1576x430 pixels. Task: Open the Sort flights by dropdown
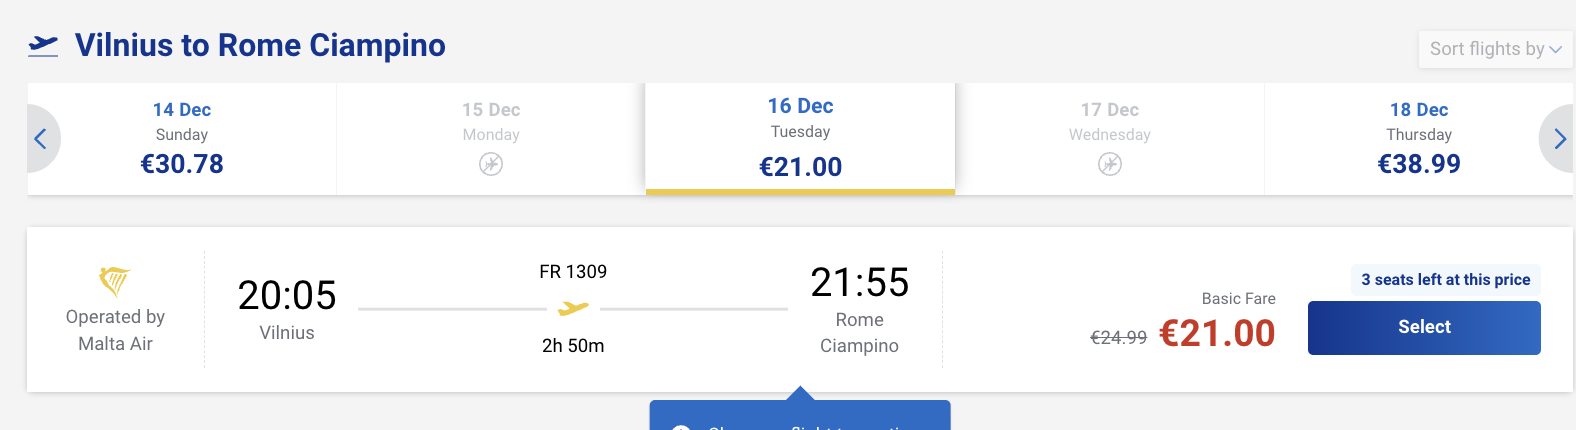point(1495,49)
